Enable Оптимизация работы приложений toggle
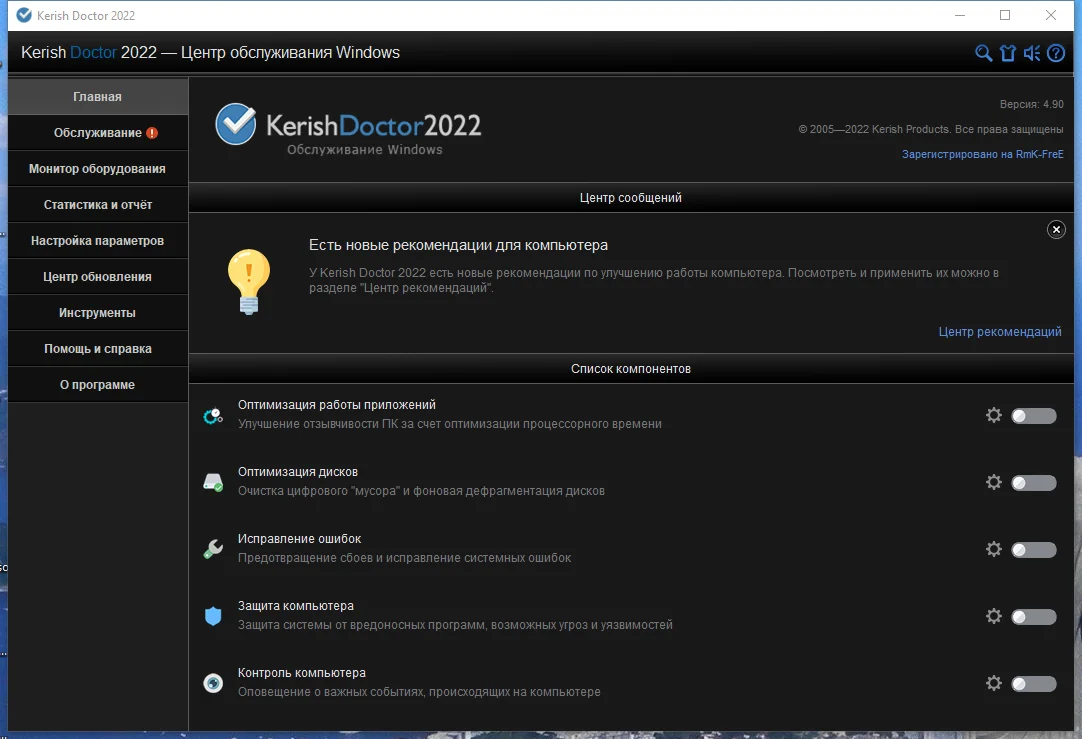Screen dimensions: 1082x739 point(1034,415)
